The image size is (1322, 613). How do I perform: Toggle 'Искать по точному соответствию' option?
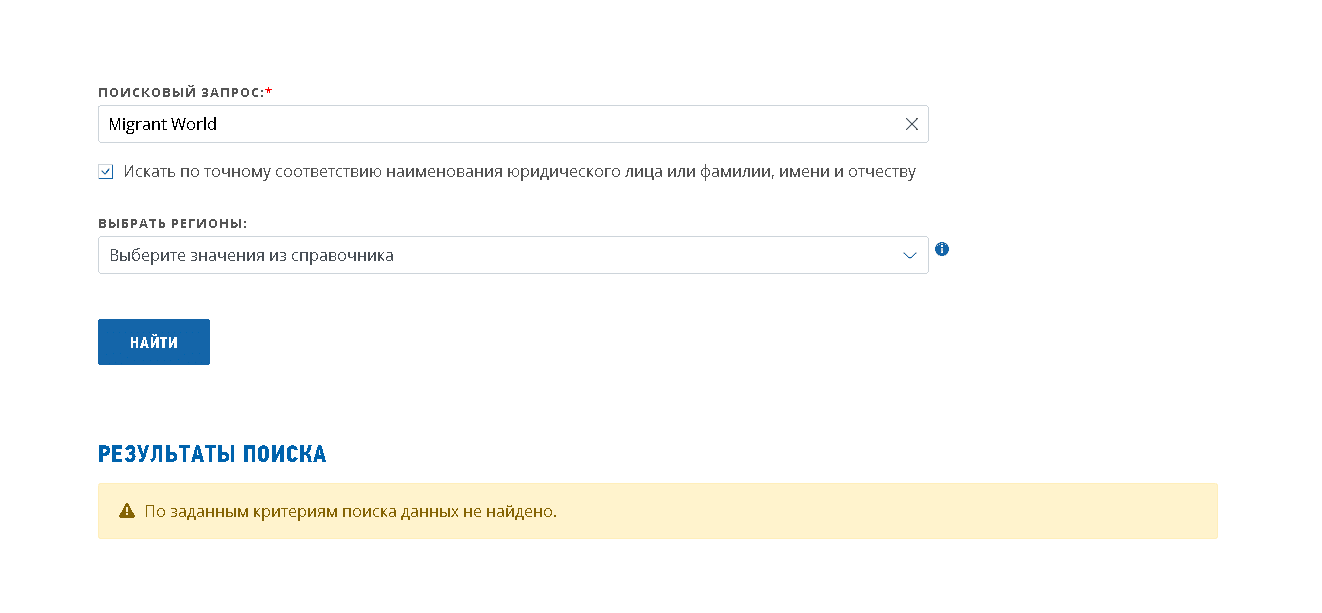(x=105, y=171)
